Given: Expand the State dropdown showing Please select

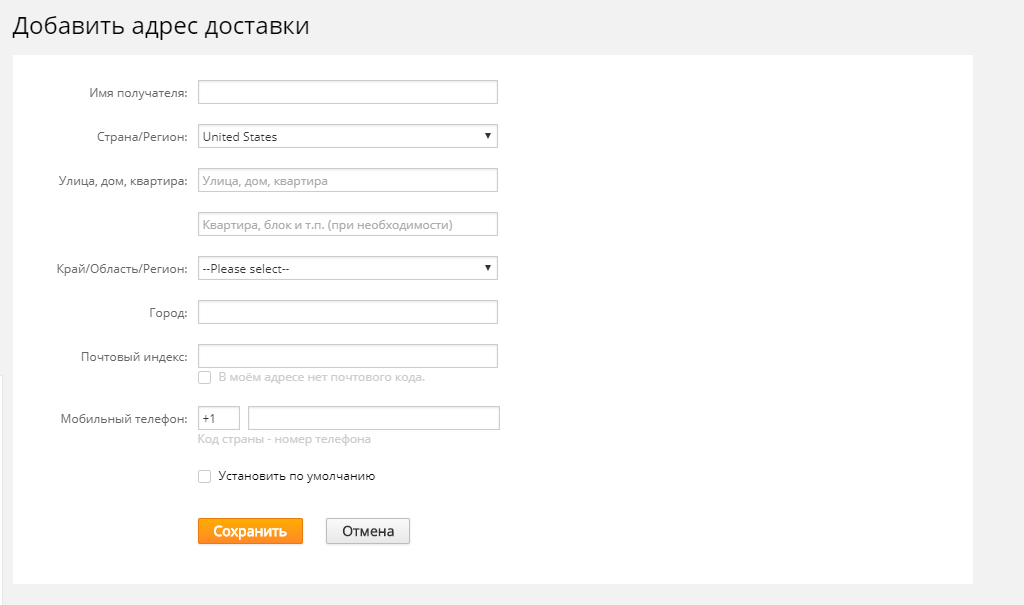Looking at the screenshot, I should tap(347, 268).
